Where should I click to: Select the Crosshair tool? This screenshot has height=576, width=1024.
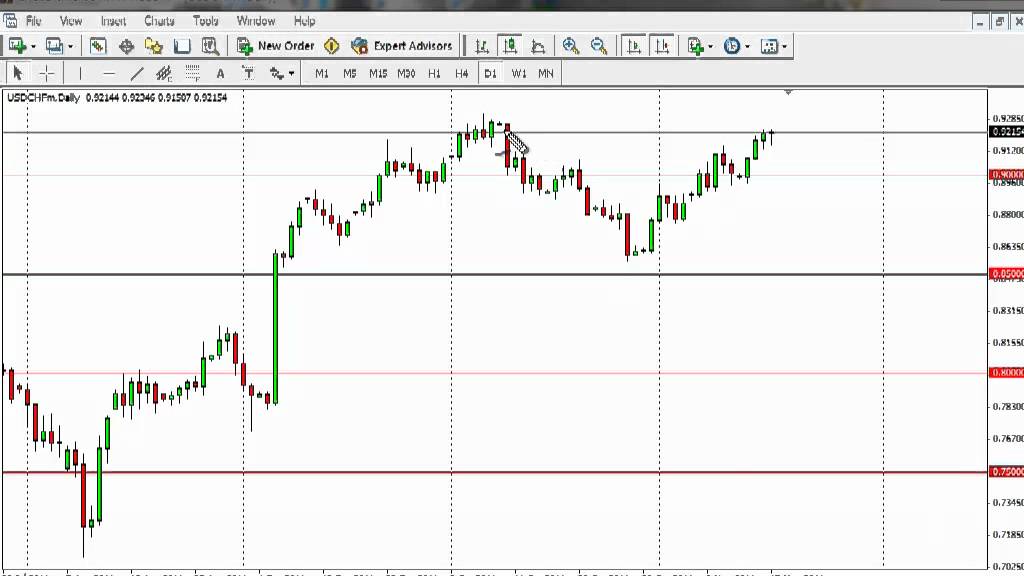47,73
